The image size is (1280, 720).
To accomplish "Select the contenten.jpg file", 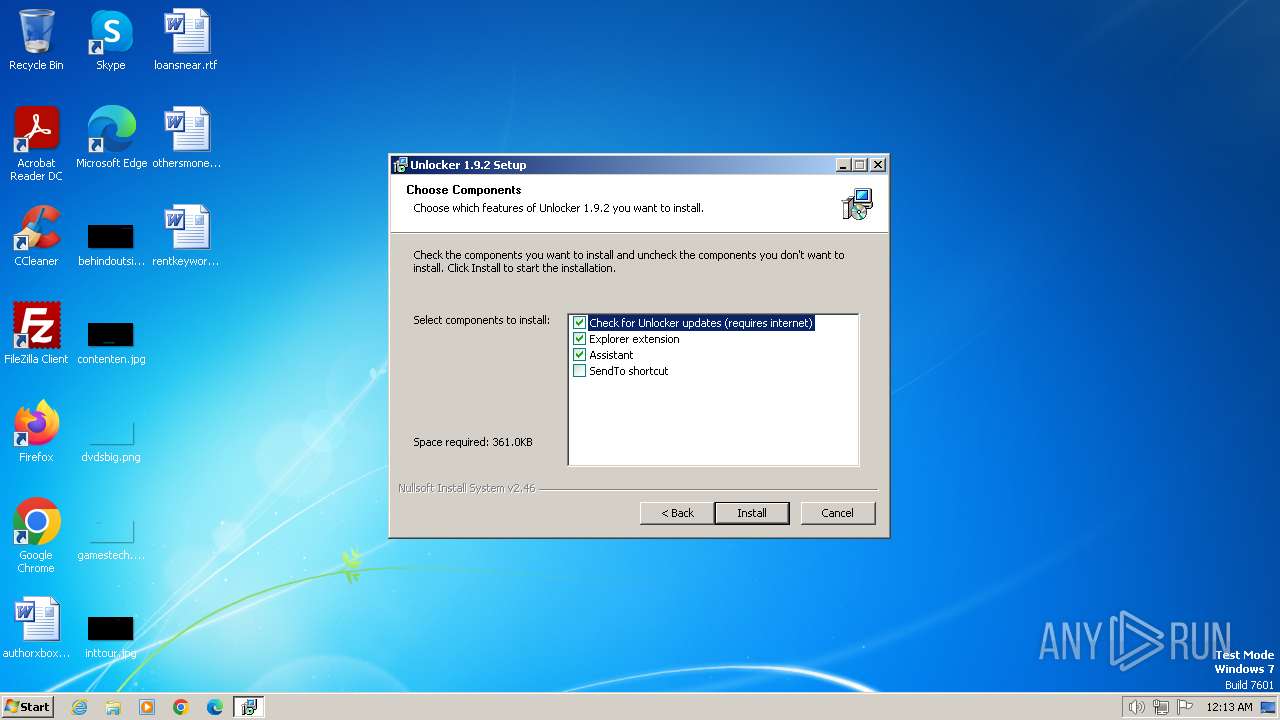I will (111, 342).
